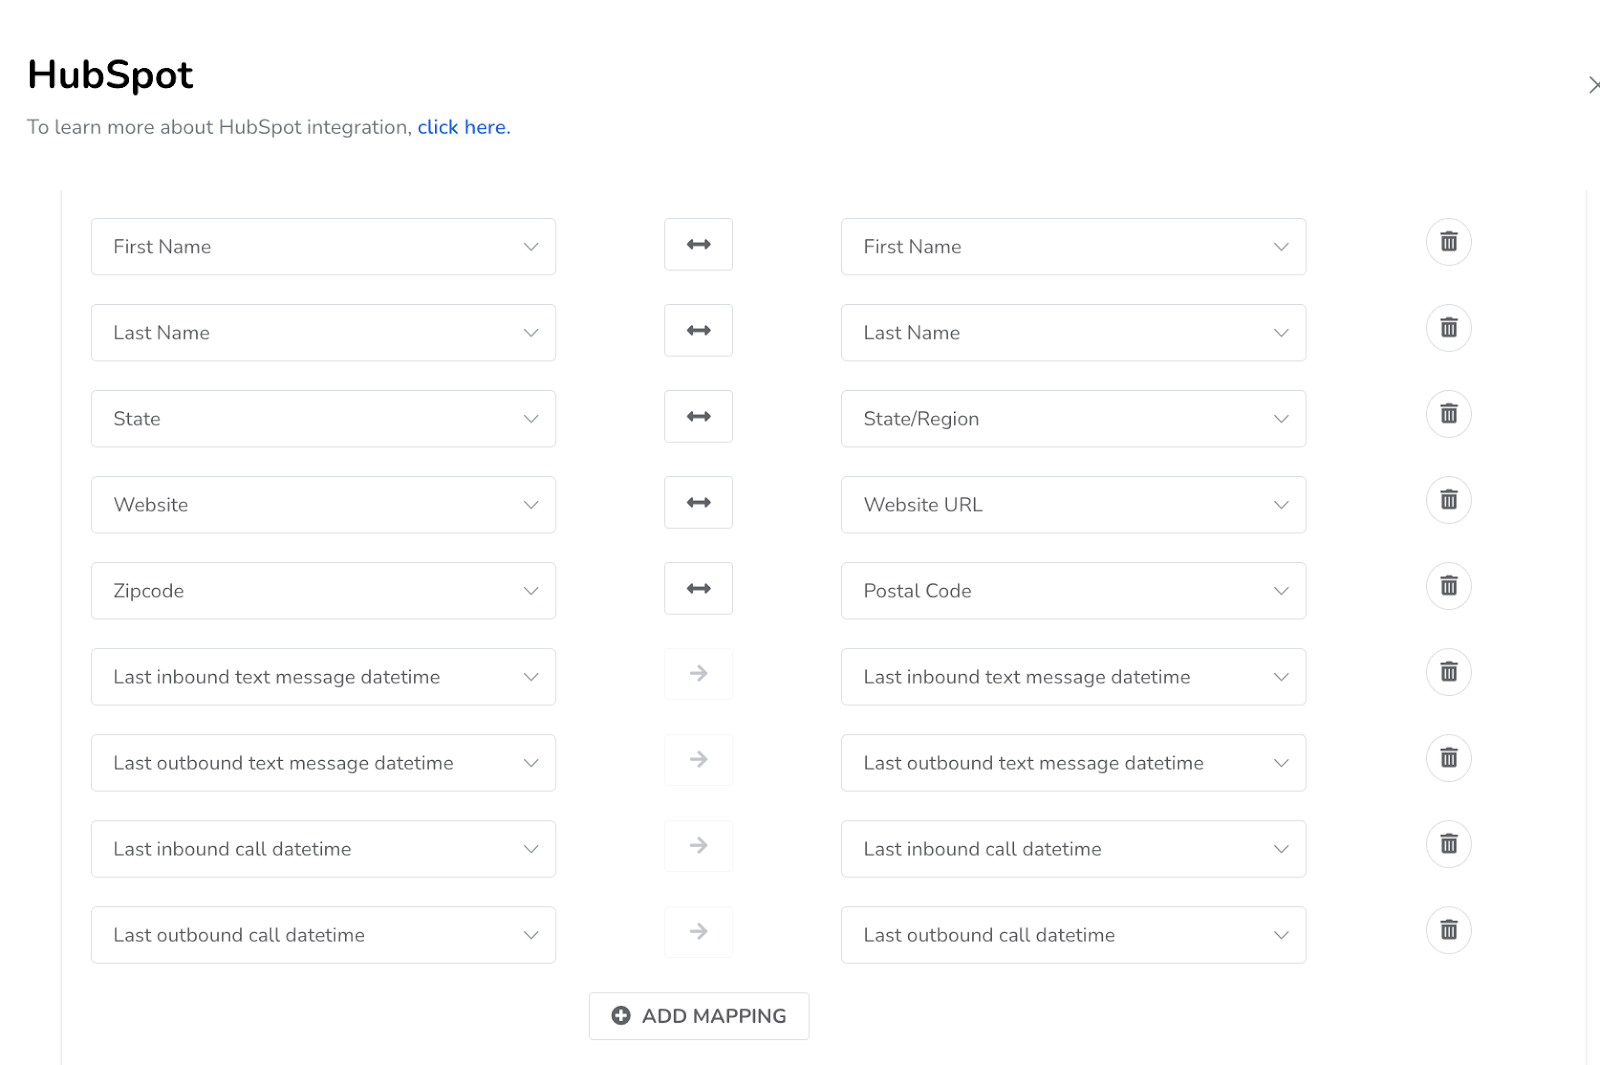
Task: Click the one-way arrow for Last outbound text message
Action: pos(698,760)
